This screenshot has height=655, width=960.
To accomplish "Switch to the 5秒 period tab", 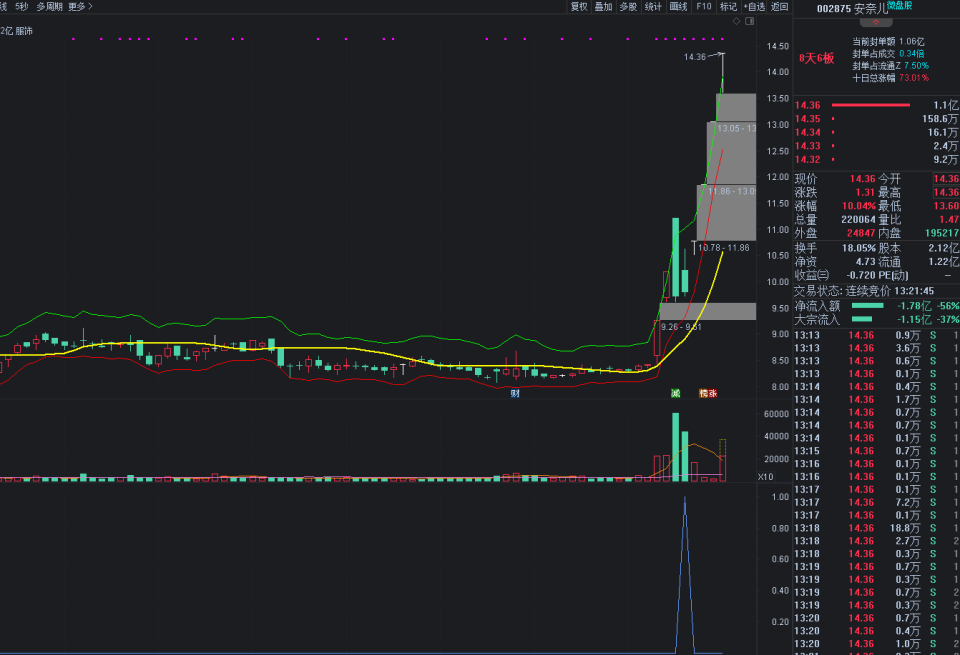I will (x=21, y=6).
